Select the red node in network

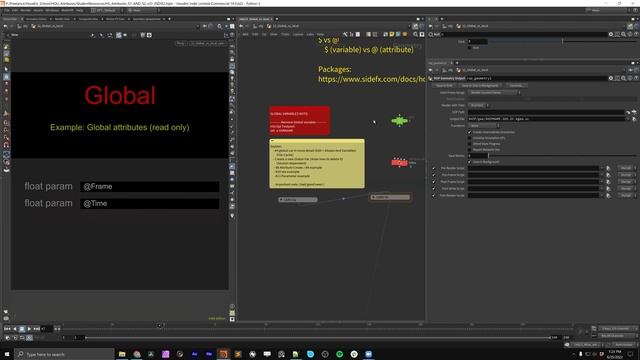tap(400, 162)
